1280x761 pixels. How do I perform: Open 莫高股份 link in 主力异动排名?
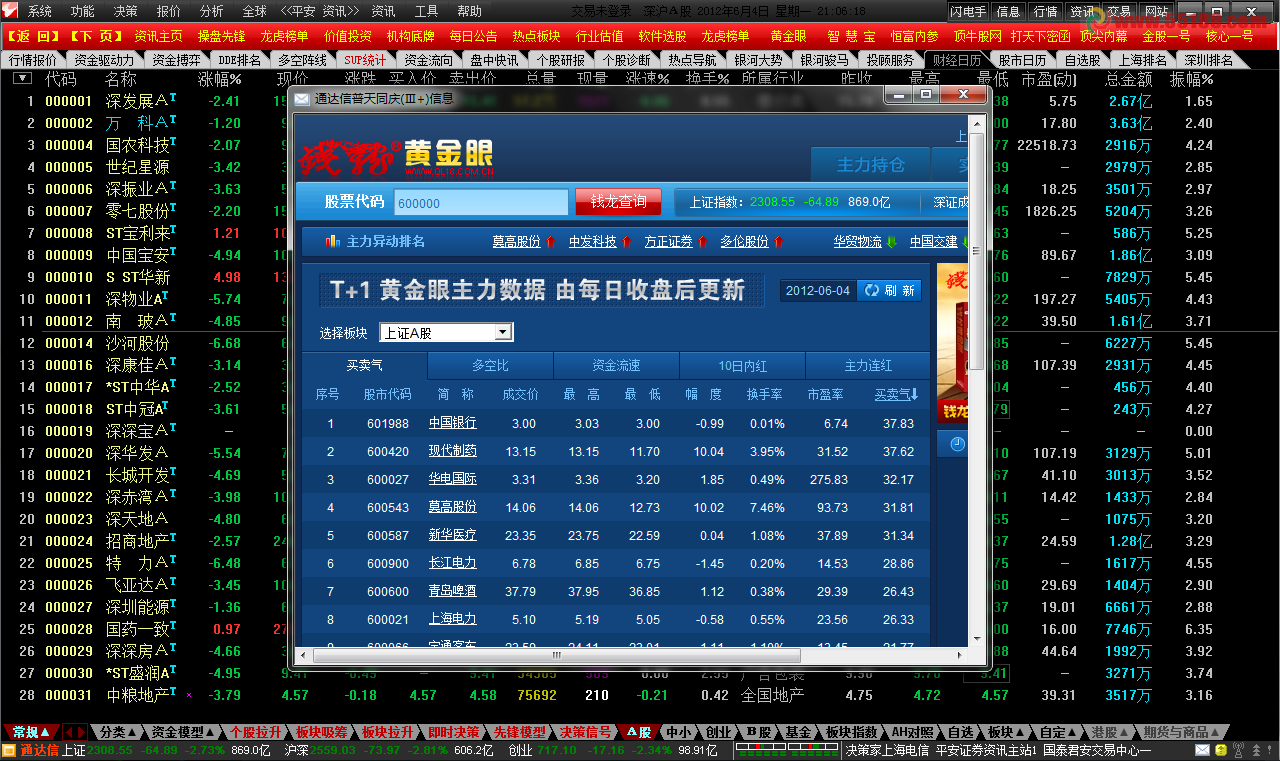[x=516, y=241]
